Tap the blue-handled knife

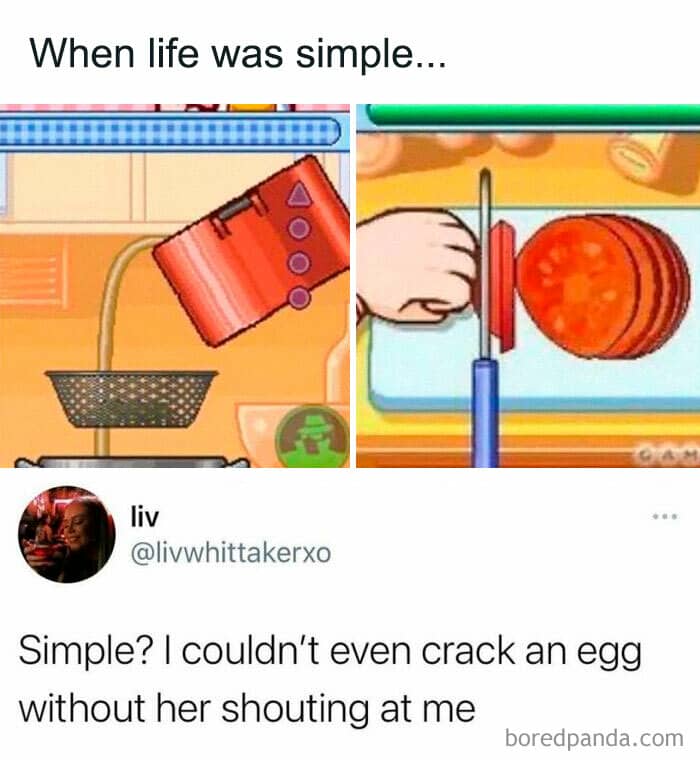(486, 317)
